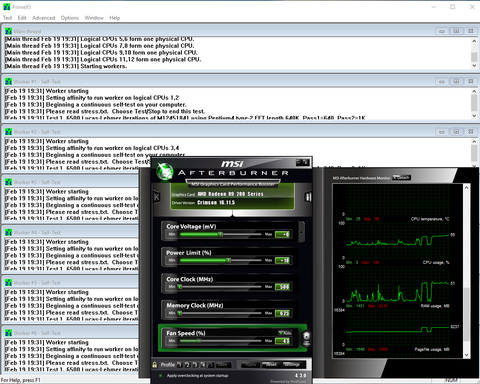The width and height of the screenshot is (480, 384).
Task: Maximize the Worker #2 child window
Action: [x=456, y=132]
